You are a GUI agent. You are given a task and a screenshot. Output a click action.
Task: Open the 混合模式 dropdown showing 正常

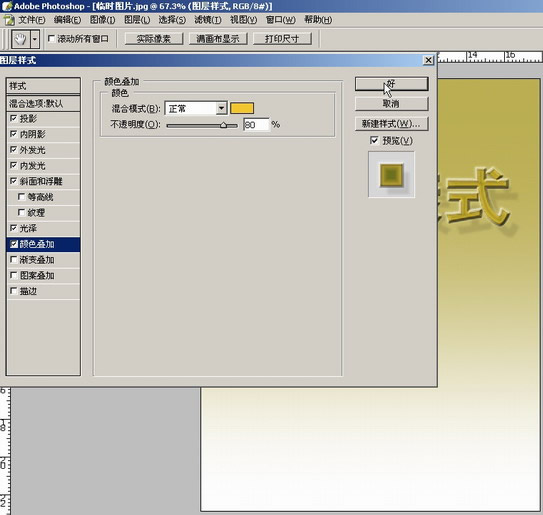(196, 108)
